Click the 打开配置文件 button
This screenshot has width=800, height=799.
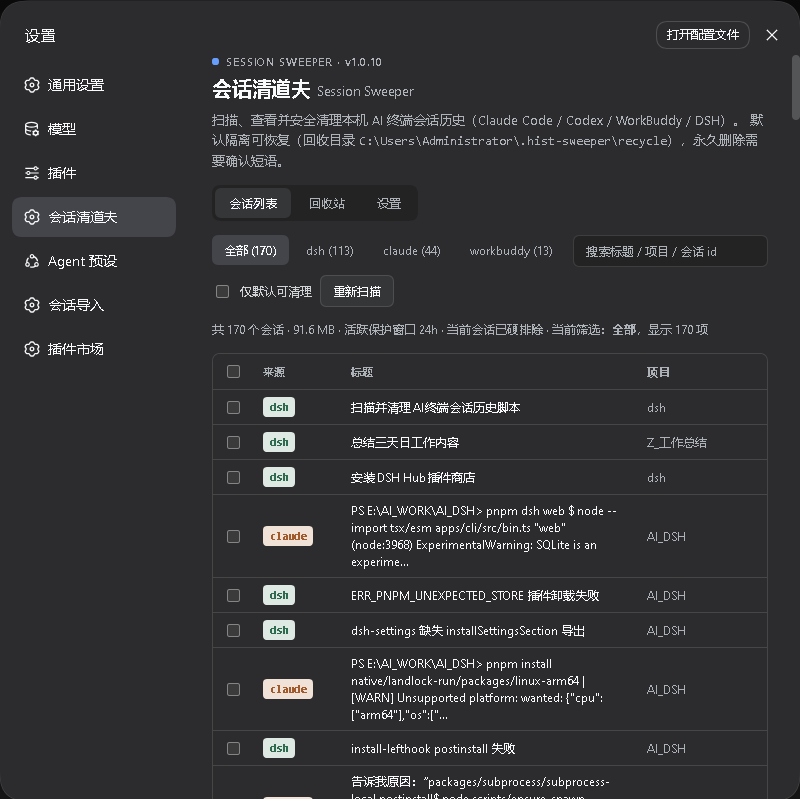pos(703,35)
